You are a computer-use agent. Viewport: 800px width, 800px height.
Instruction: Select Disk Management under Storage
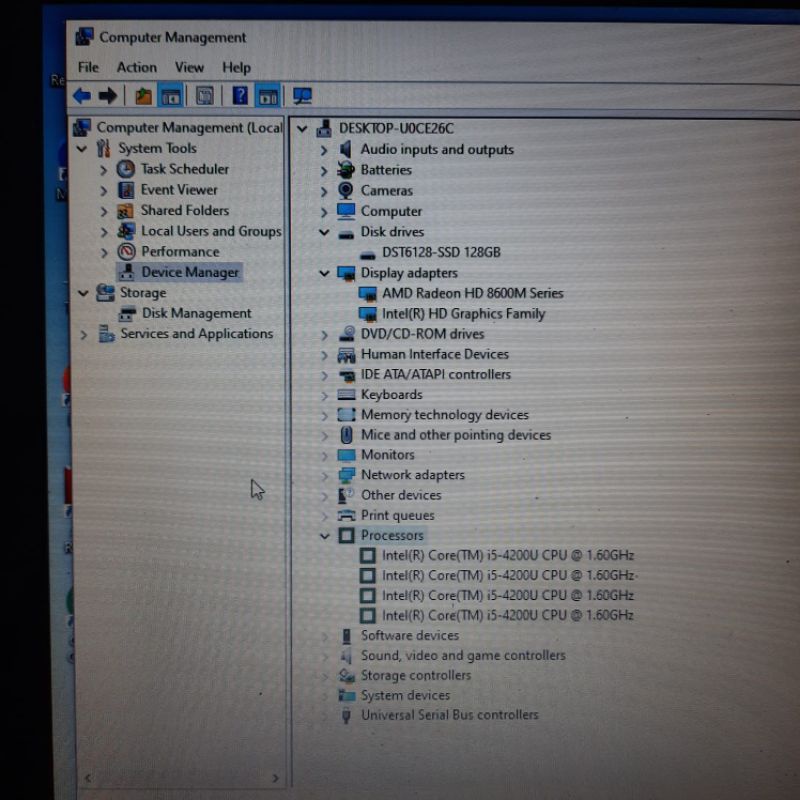click(x=196, y=313)
